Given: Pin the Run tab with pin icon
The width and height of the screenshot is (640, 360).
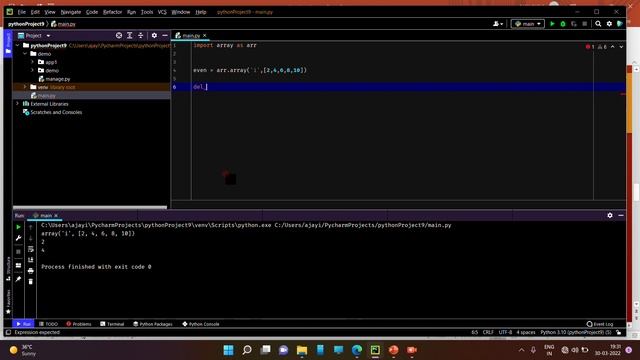Looking at the screenshot, I should tap(18, 279).
